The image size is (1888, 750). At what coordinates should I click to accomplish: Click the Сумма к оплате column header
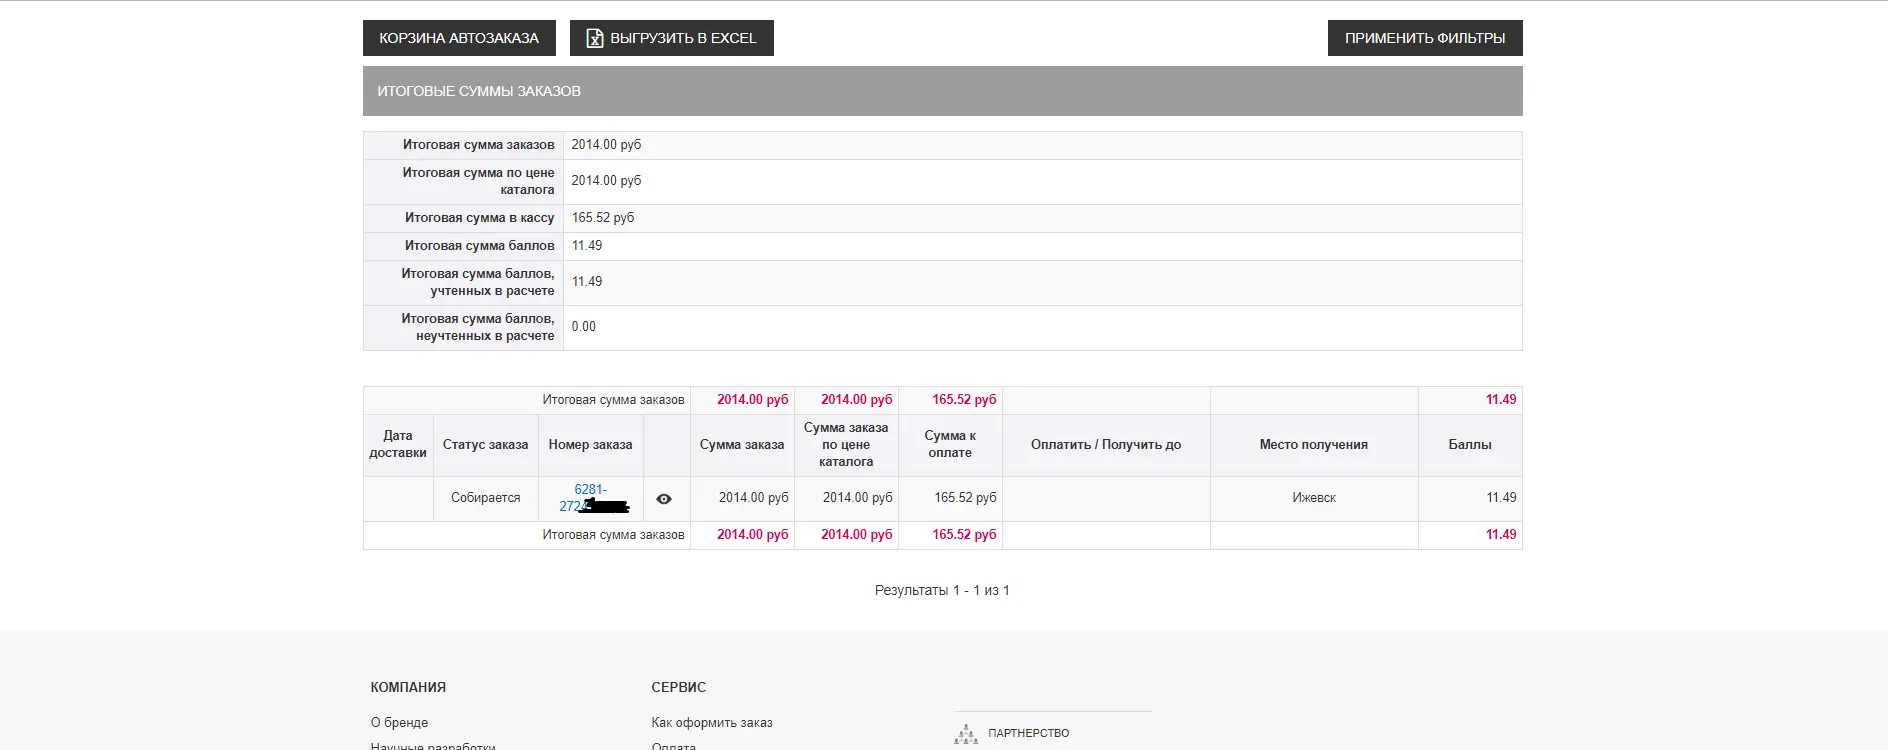(950, 444)
